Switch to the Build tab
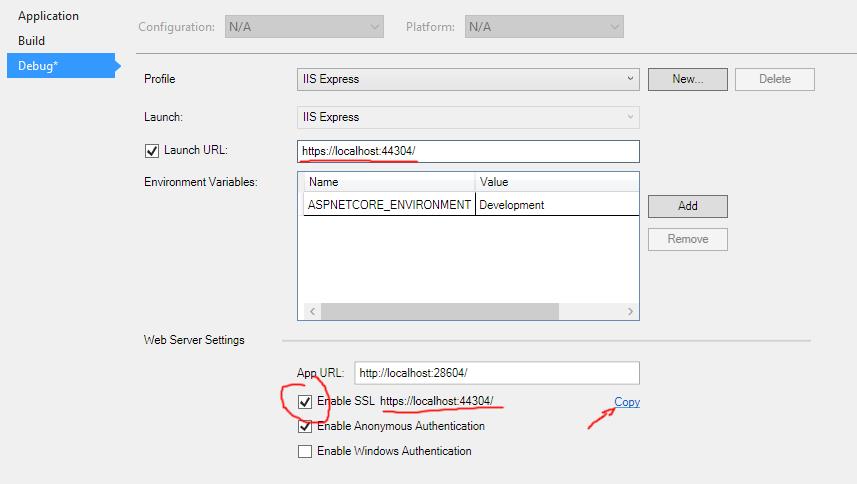857x484 pixels. pyautogui.click(x=32, y=41)
